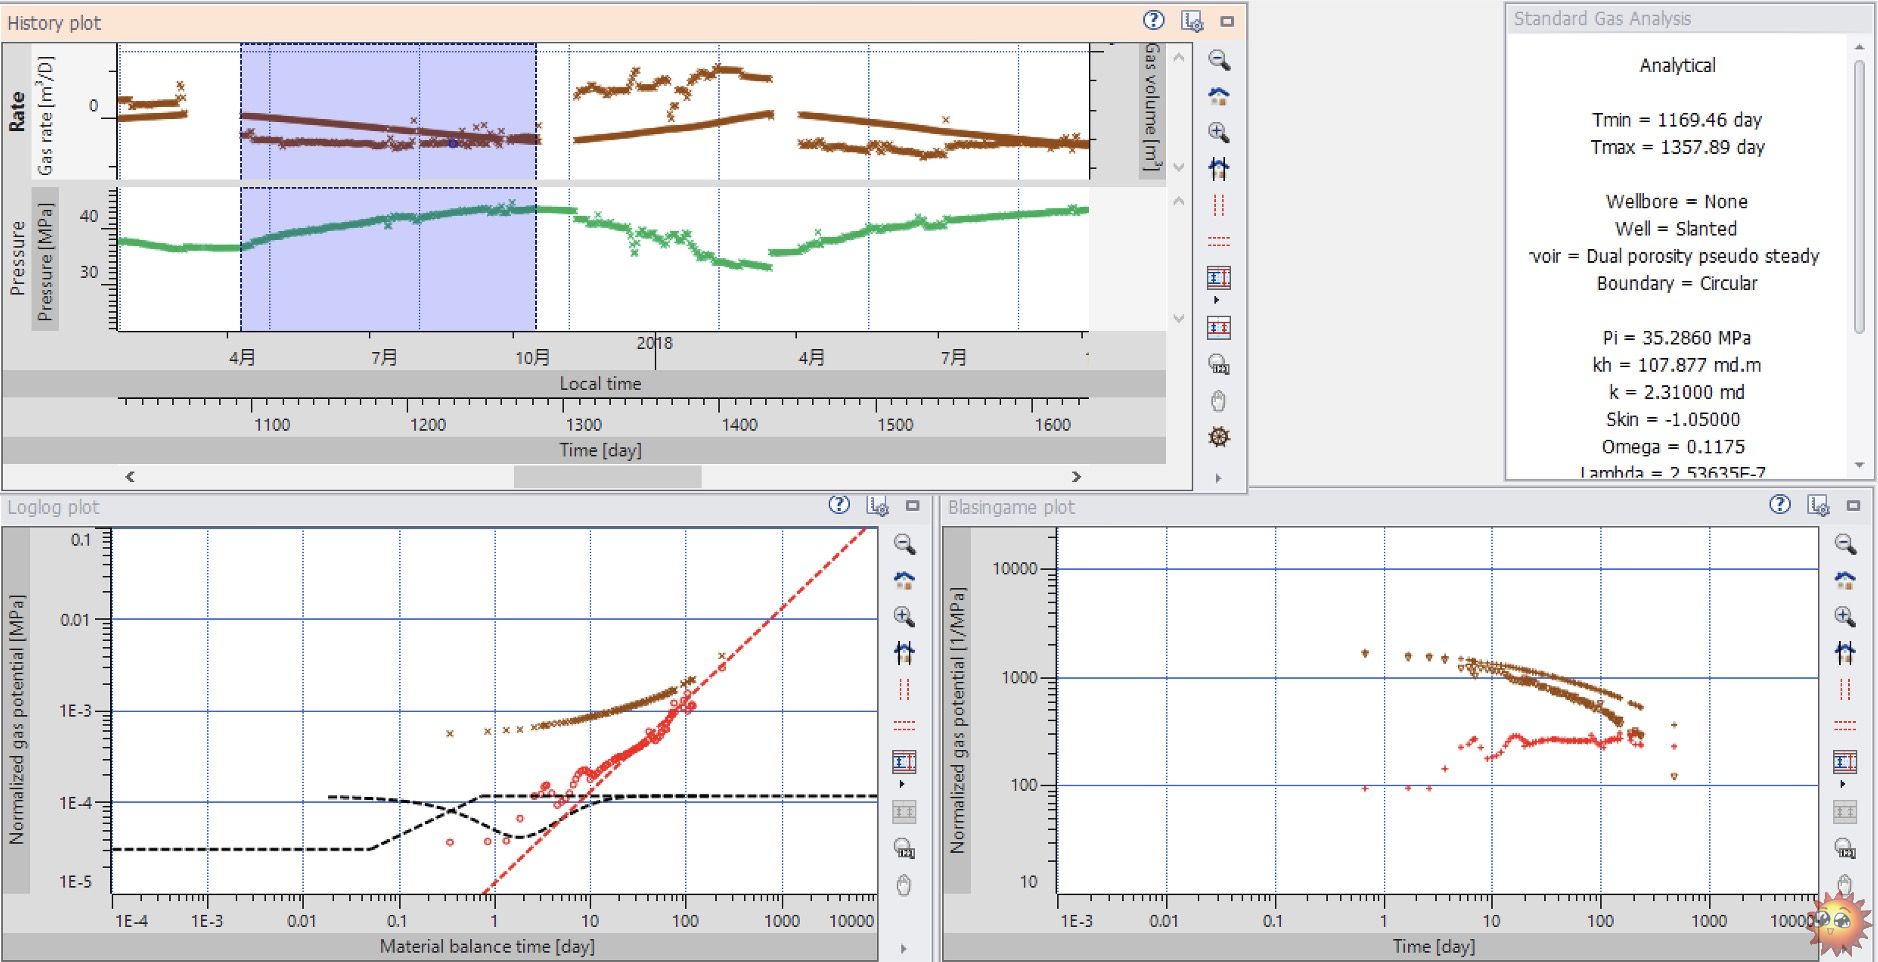Expand range tool submenu arrow in History plot
Screen dimensions: 1878x962
[x=1217, y=300]
